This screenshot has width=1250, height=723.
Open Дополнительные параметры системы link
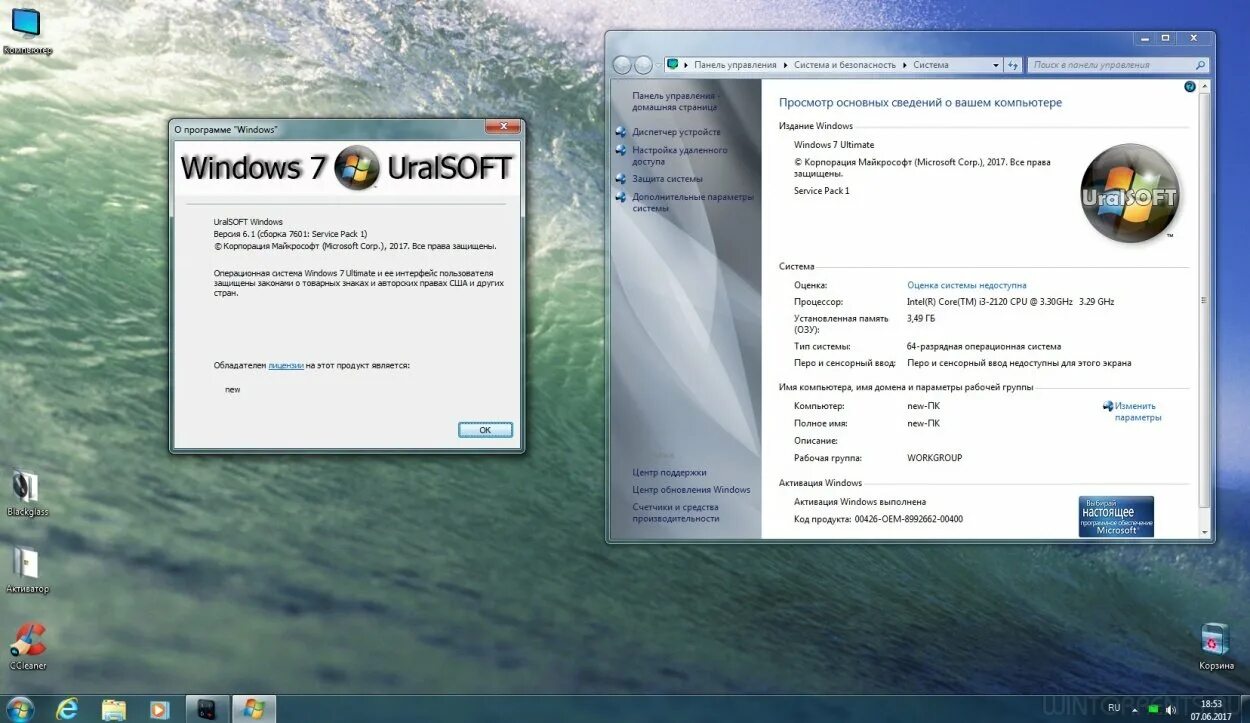692,202
